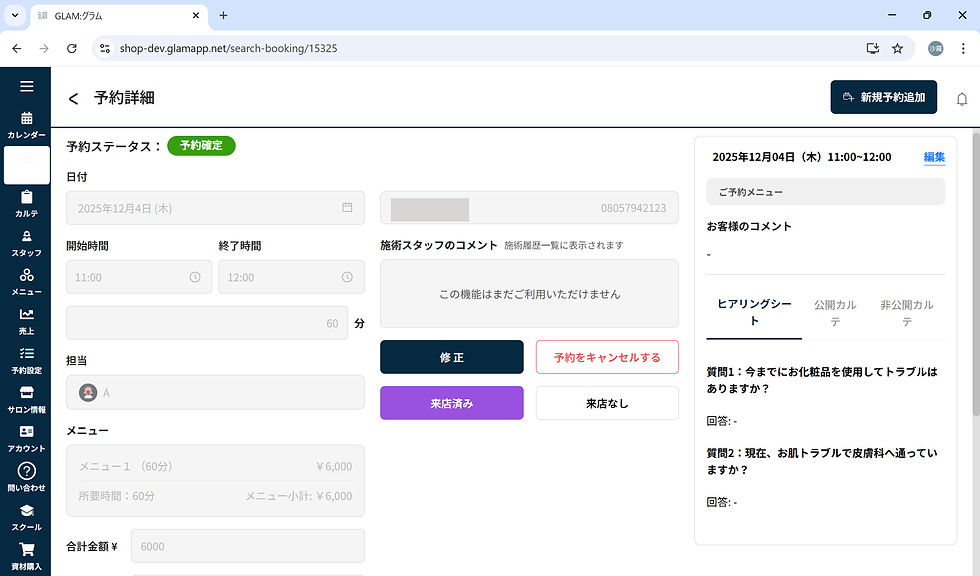The image size is (980, 576).
Task: Open the browser profile avatar
Action: [x=935, y=48]
